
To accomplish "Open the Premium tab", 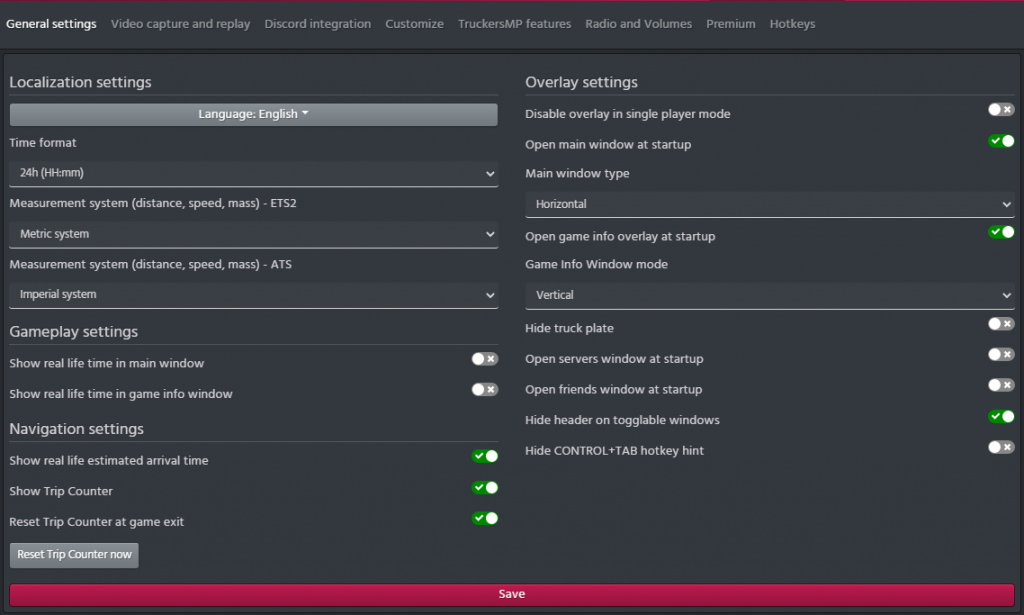I will 730,24.
